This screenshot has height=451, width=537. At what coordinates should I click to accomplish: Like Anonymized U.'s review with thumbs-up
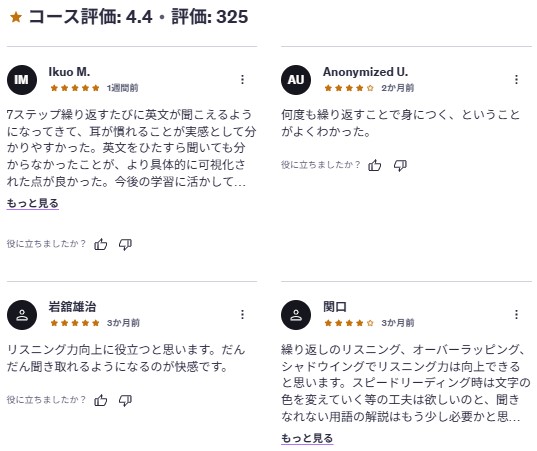click(375, 165)
